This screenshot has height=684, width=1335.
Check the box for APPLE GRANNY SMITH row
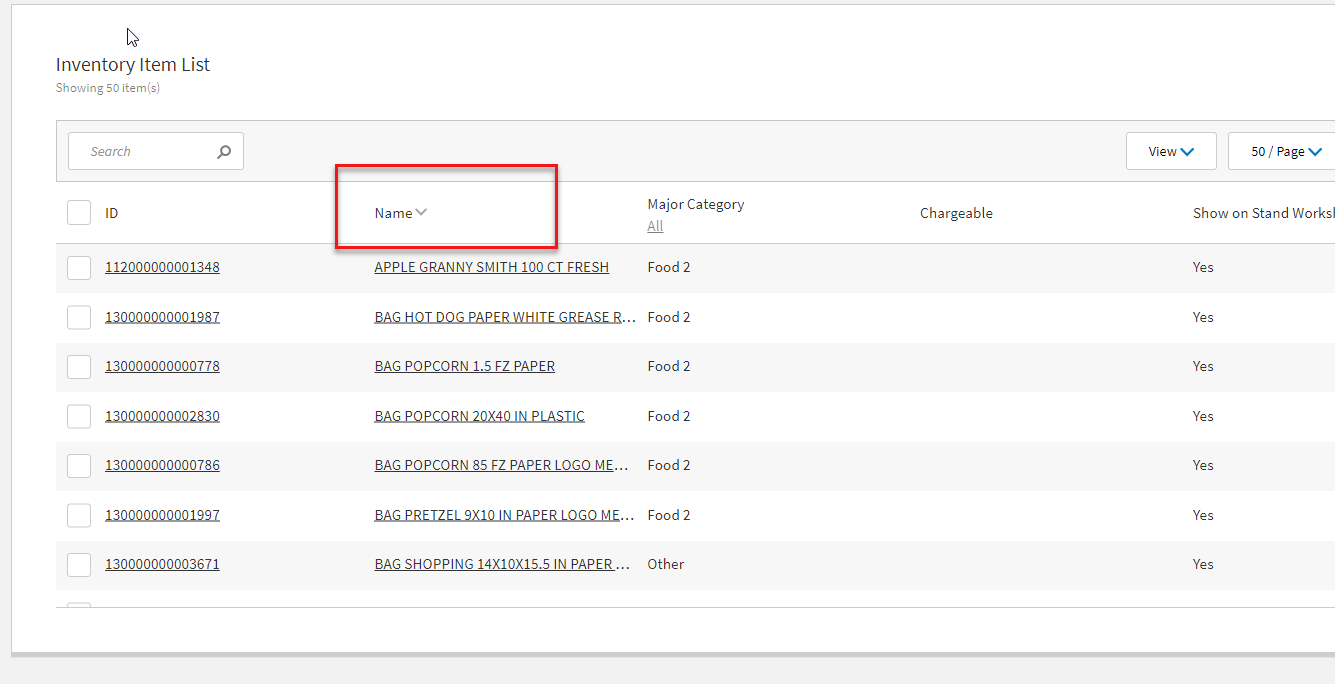click(79, 268)
